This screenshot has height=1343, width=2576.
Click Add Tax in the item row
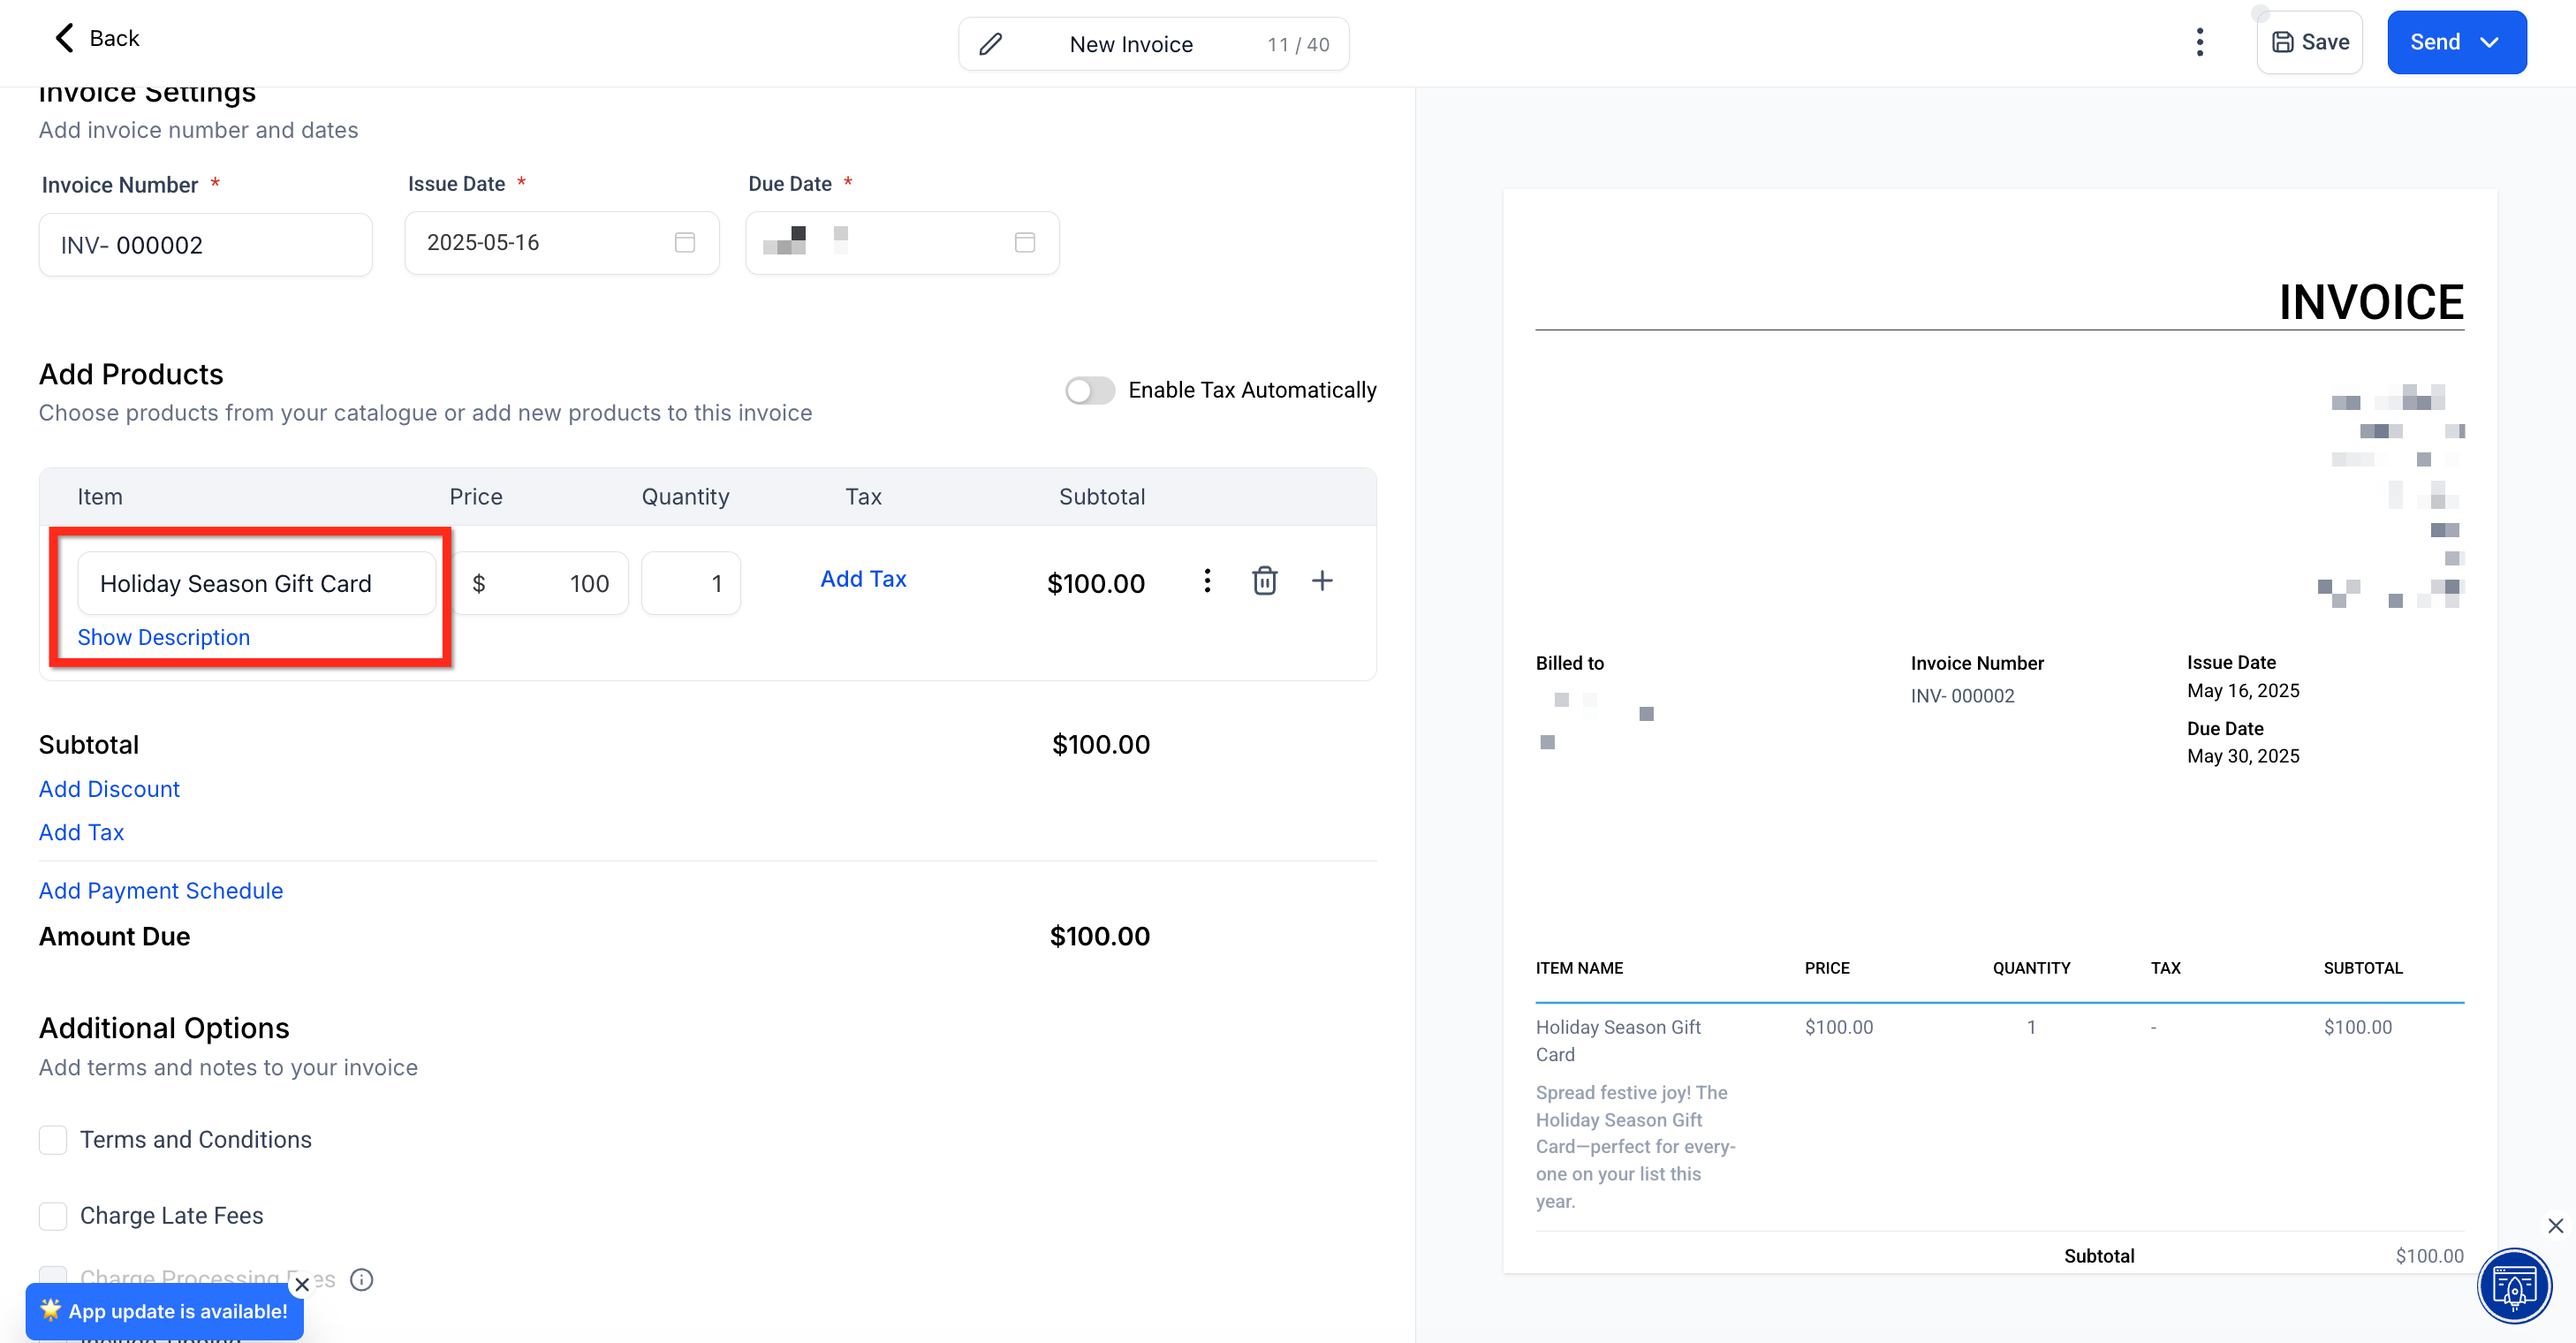point(863,579)
